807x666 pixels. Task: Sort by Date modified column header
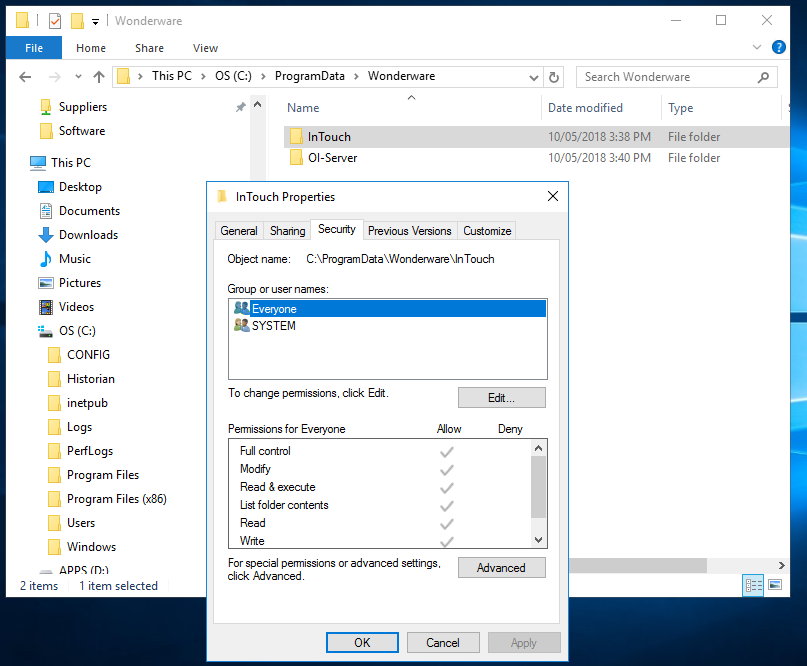tap(585, 108)
